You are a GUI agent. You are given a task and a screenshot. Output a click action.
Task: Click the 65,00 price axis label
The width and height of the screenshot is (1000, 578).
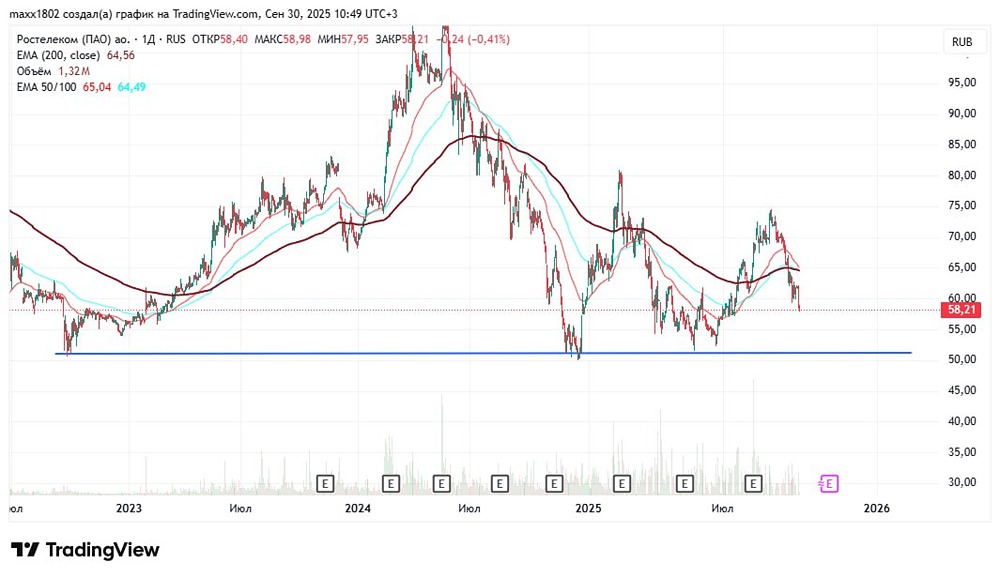tap(962, 267)
